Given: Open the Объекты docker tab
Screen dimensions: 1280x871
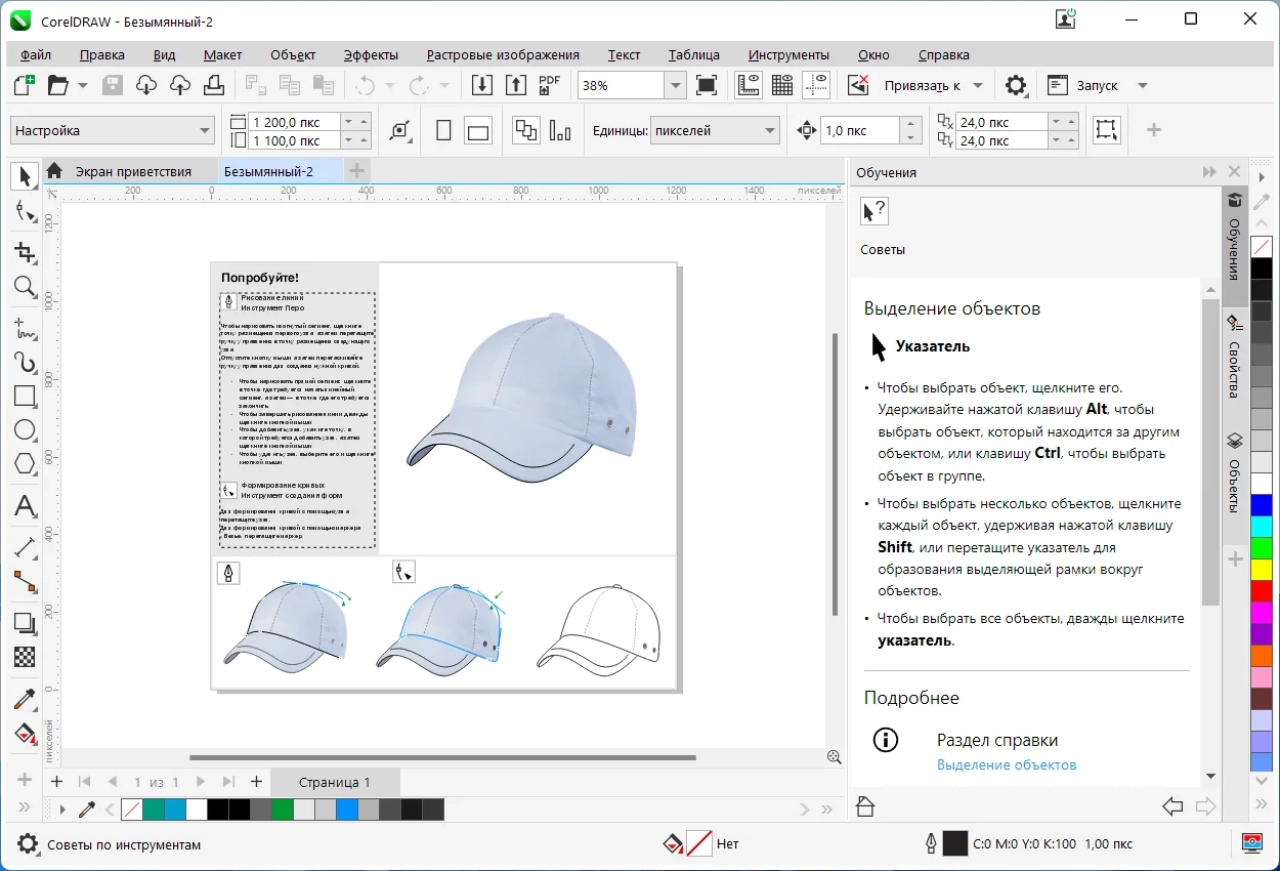Looking at the screenshot, I should tap(1234, 473).
